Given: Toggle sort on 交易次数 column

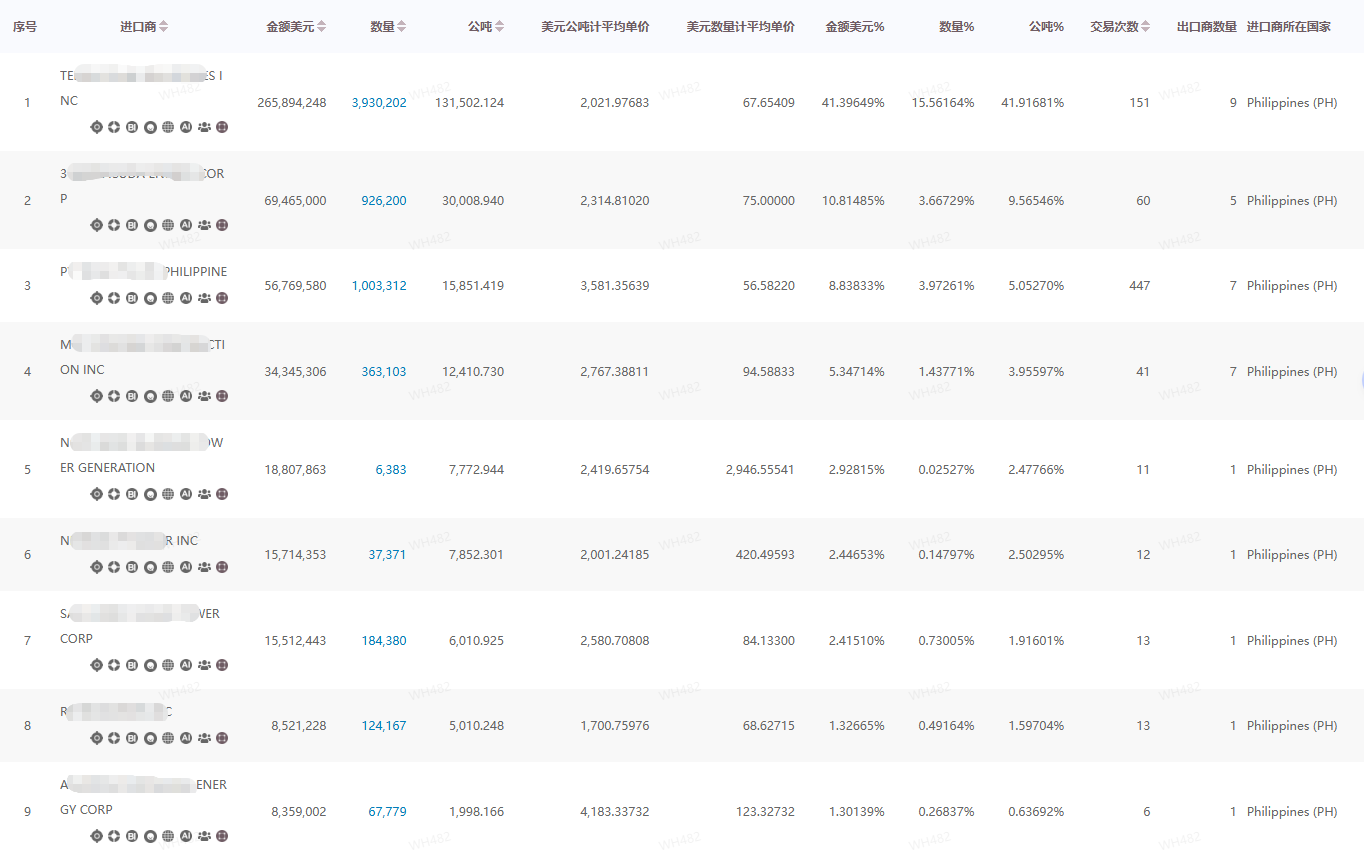Looking at the screenshot, I should [1146, 27].
